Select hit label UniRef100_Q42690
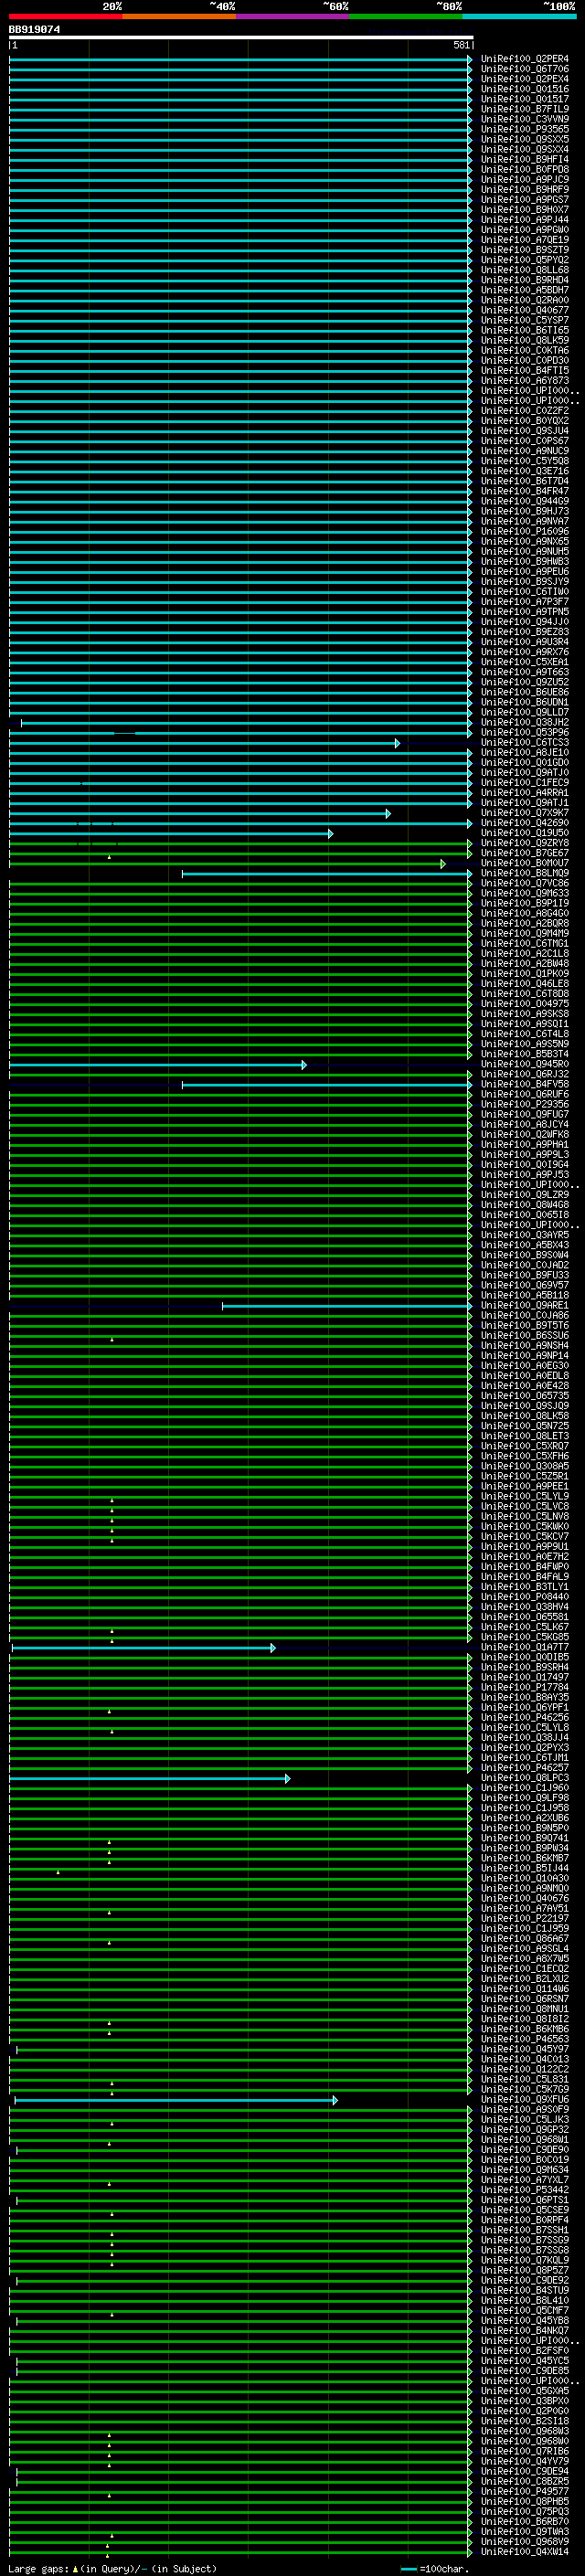 pos(524,823)
